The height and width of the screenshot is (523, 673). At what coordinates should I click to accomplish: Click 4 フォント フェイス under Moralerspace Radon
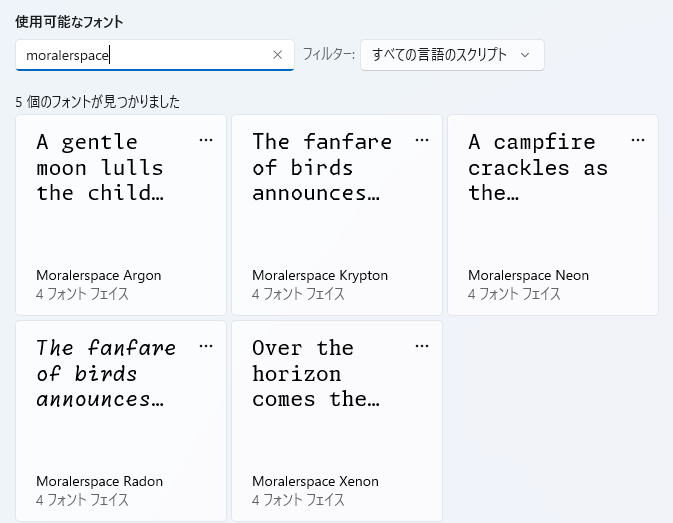(x=82, y=500)
